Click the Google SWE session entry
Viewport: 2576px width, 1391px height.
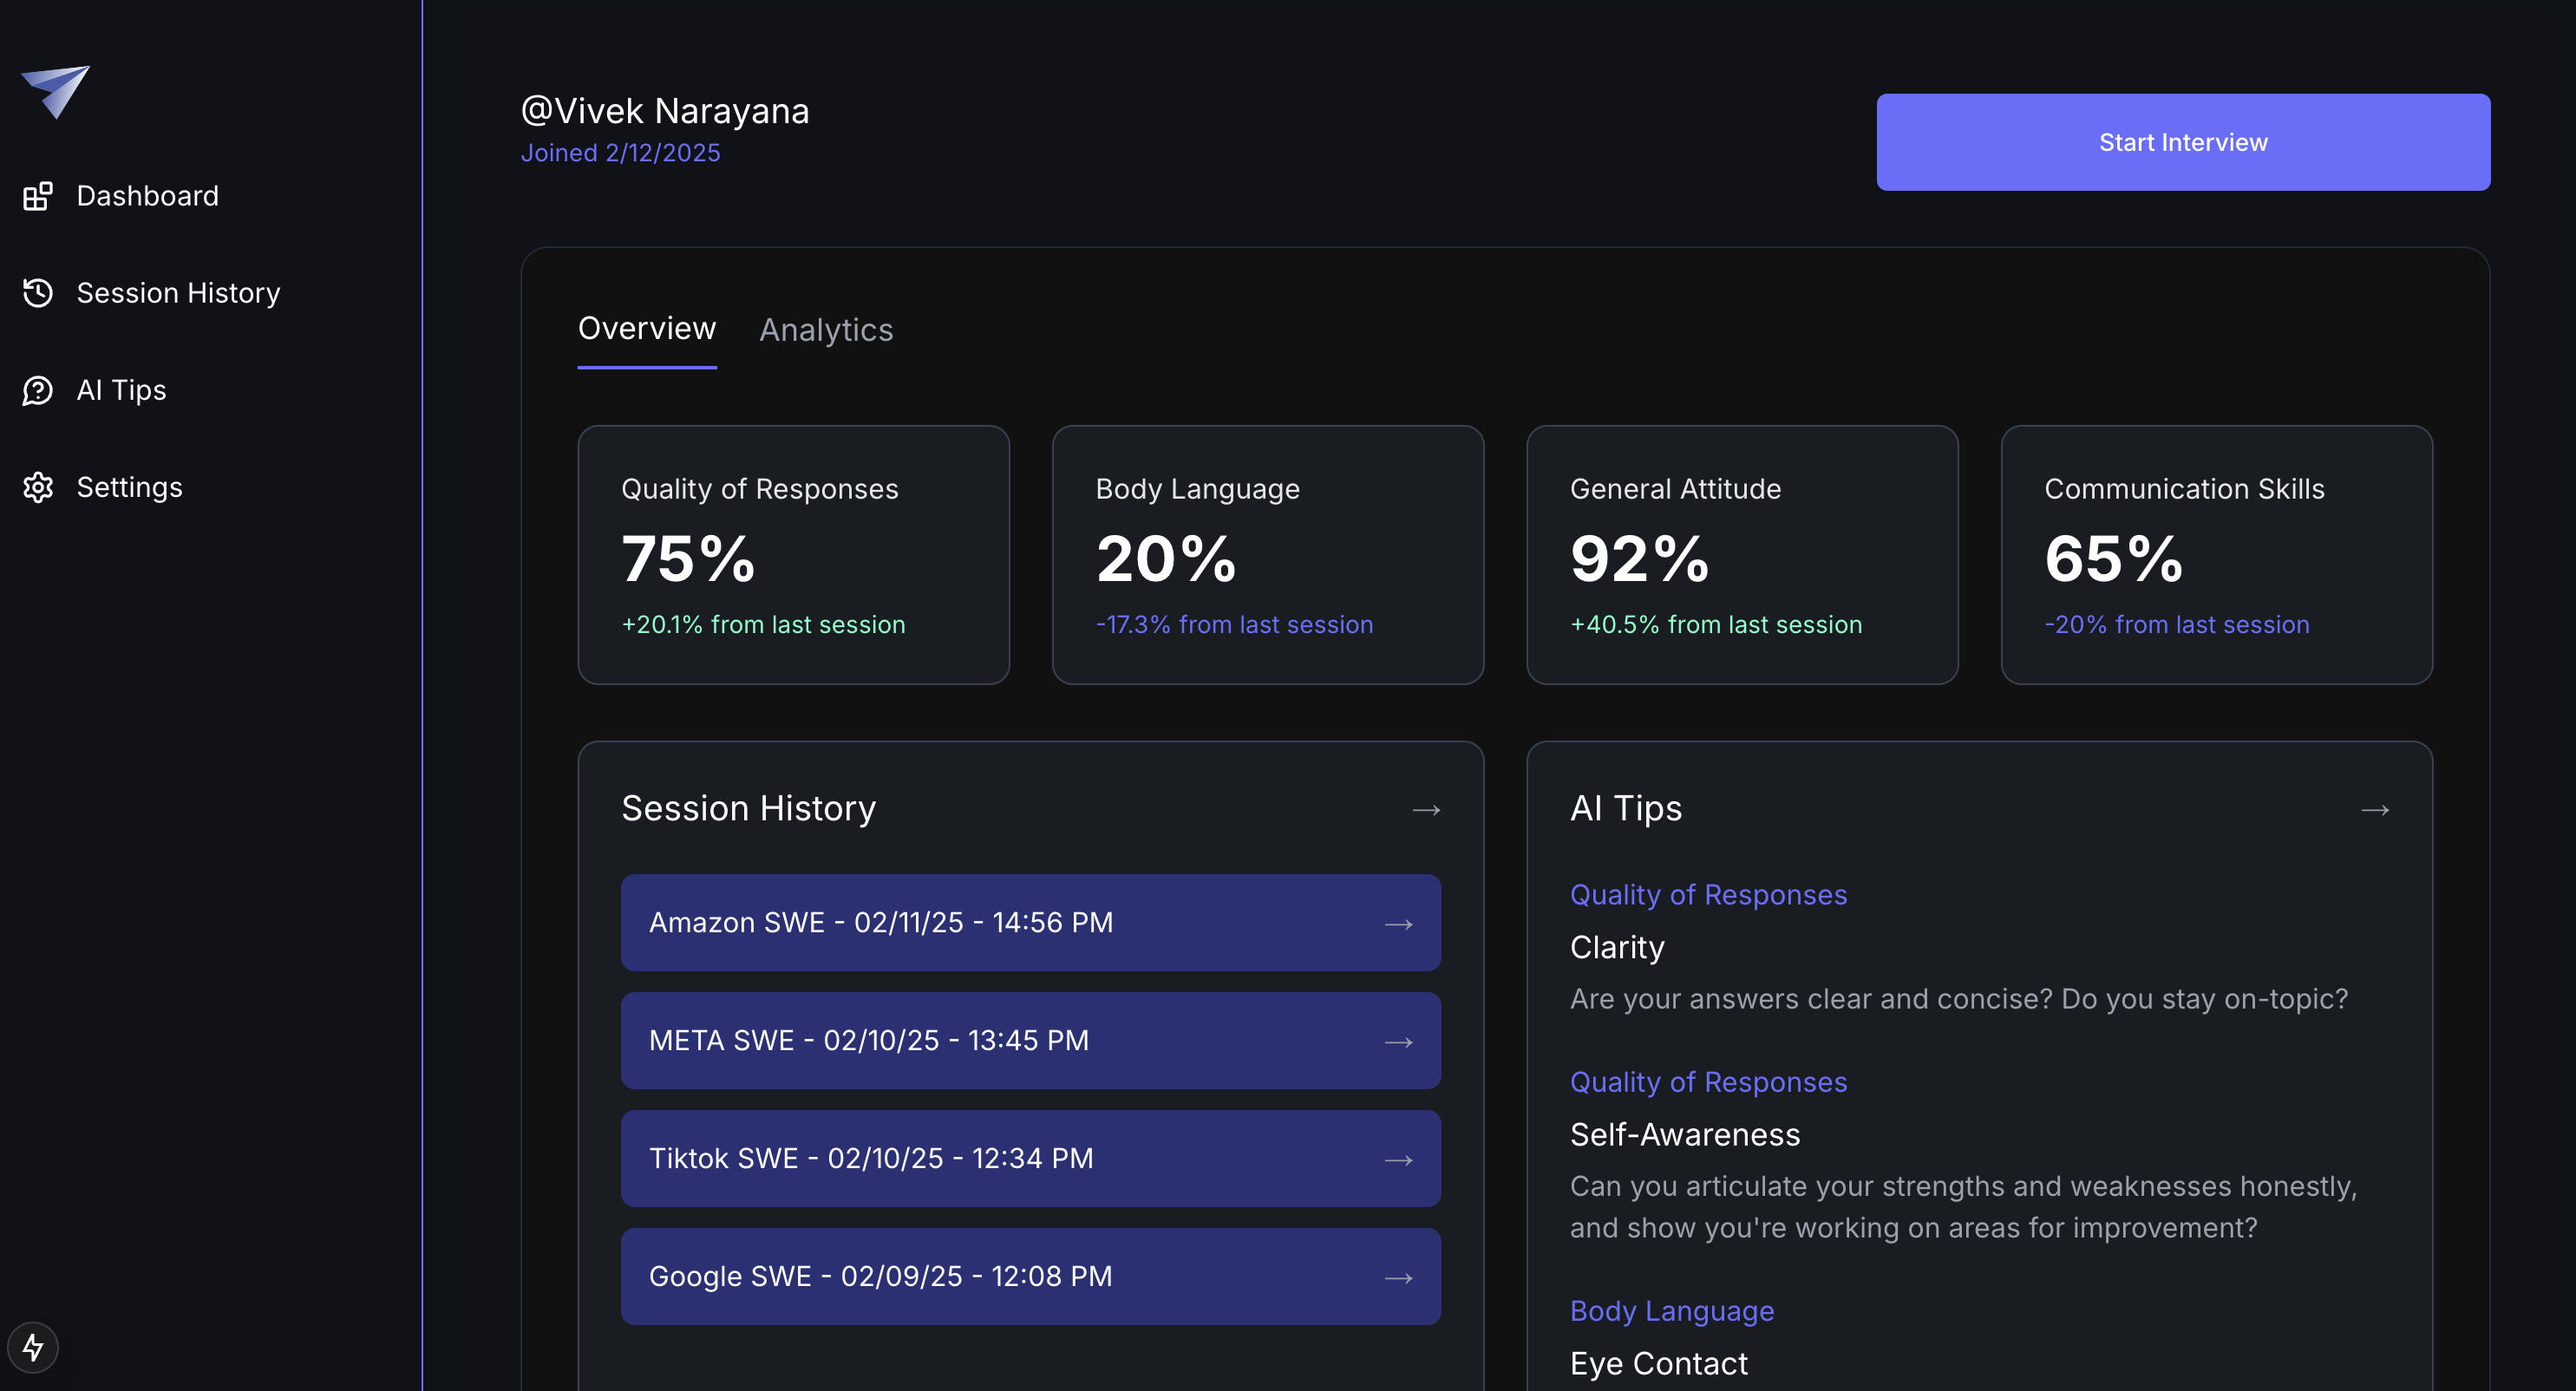[x=1031, y=1277]
